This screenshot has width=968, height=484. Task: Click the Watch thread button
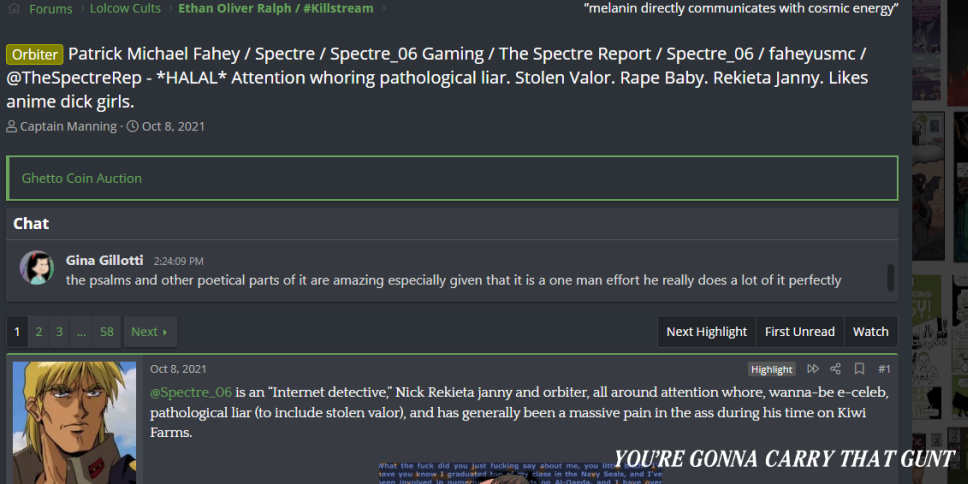(870, 332)
